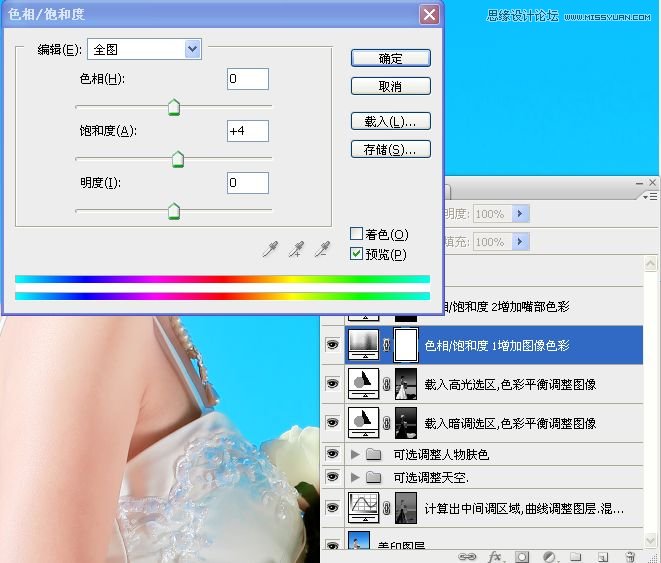The width and height of the screenshot is (661, 563).
Task: Create a new layer icon
Action: click(x=603, y=557)
